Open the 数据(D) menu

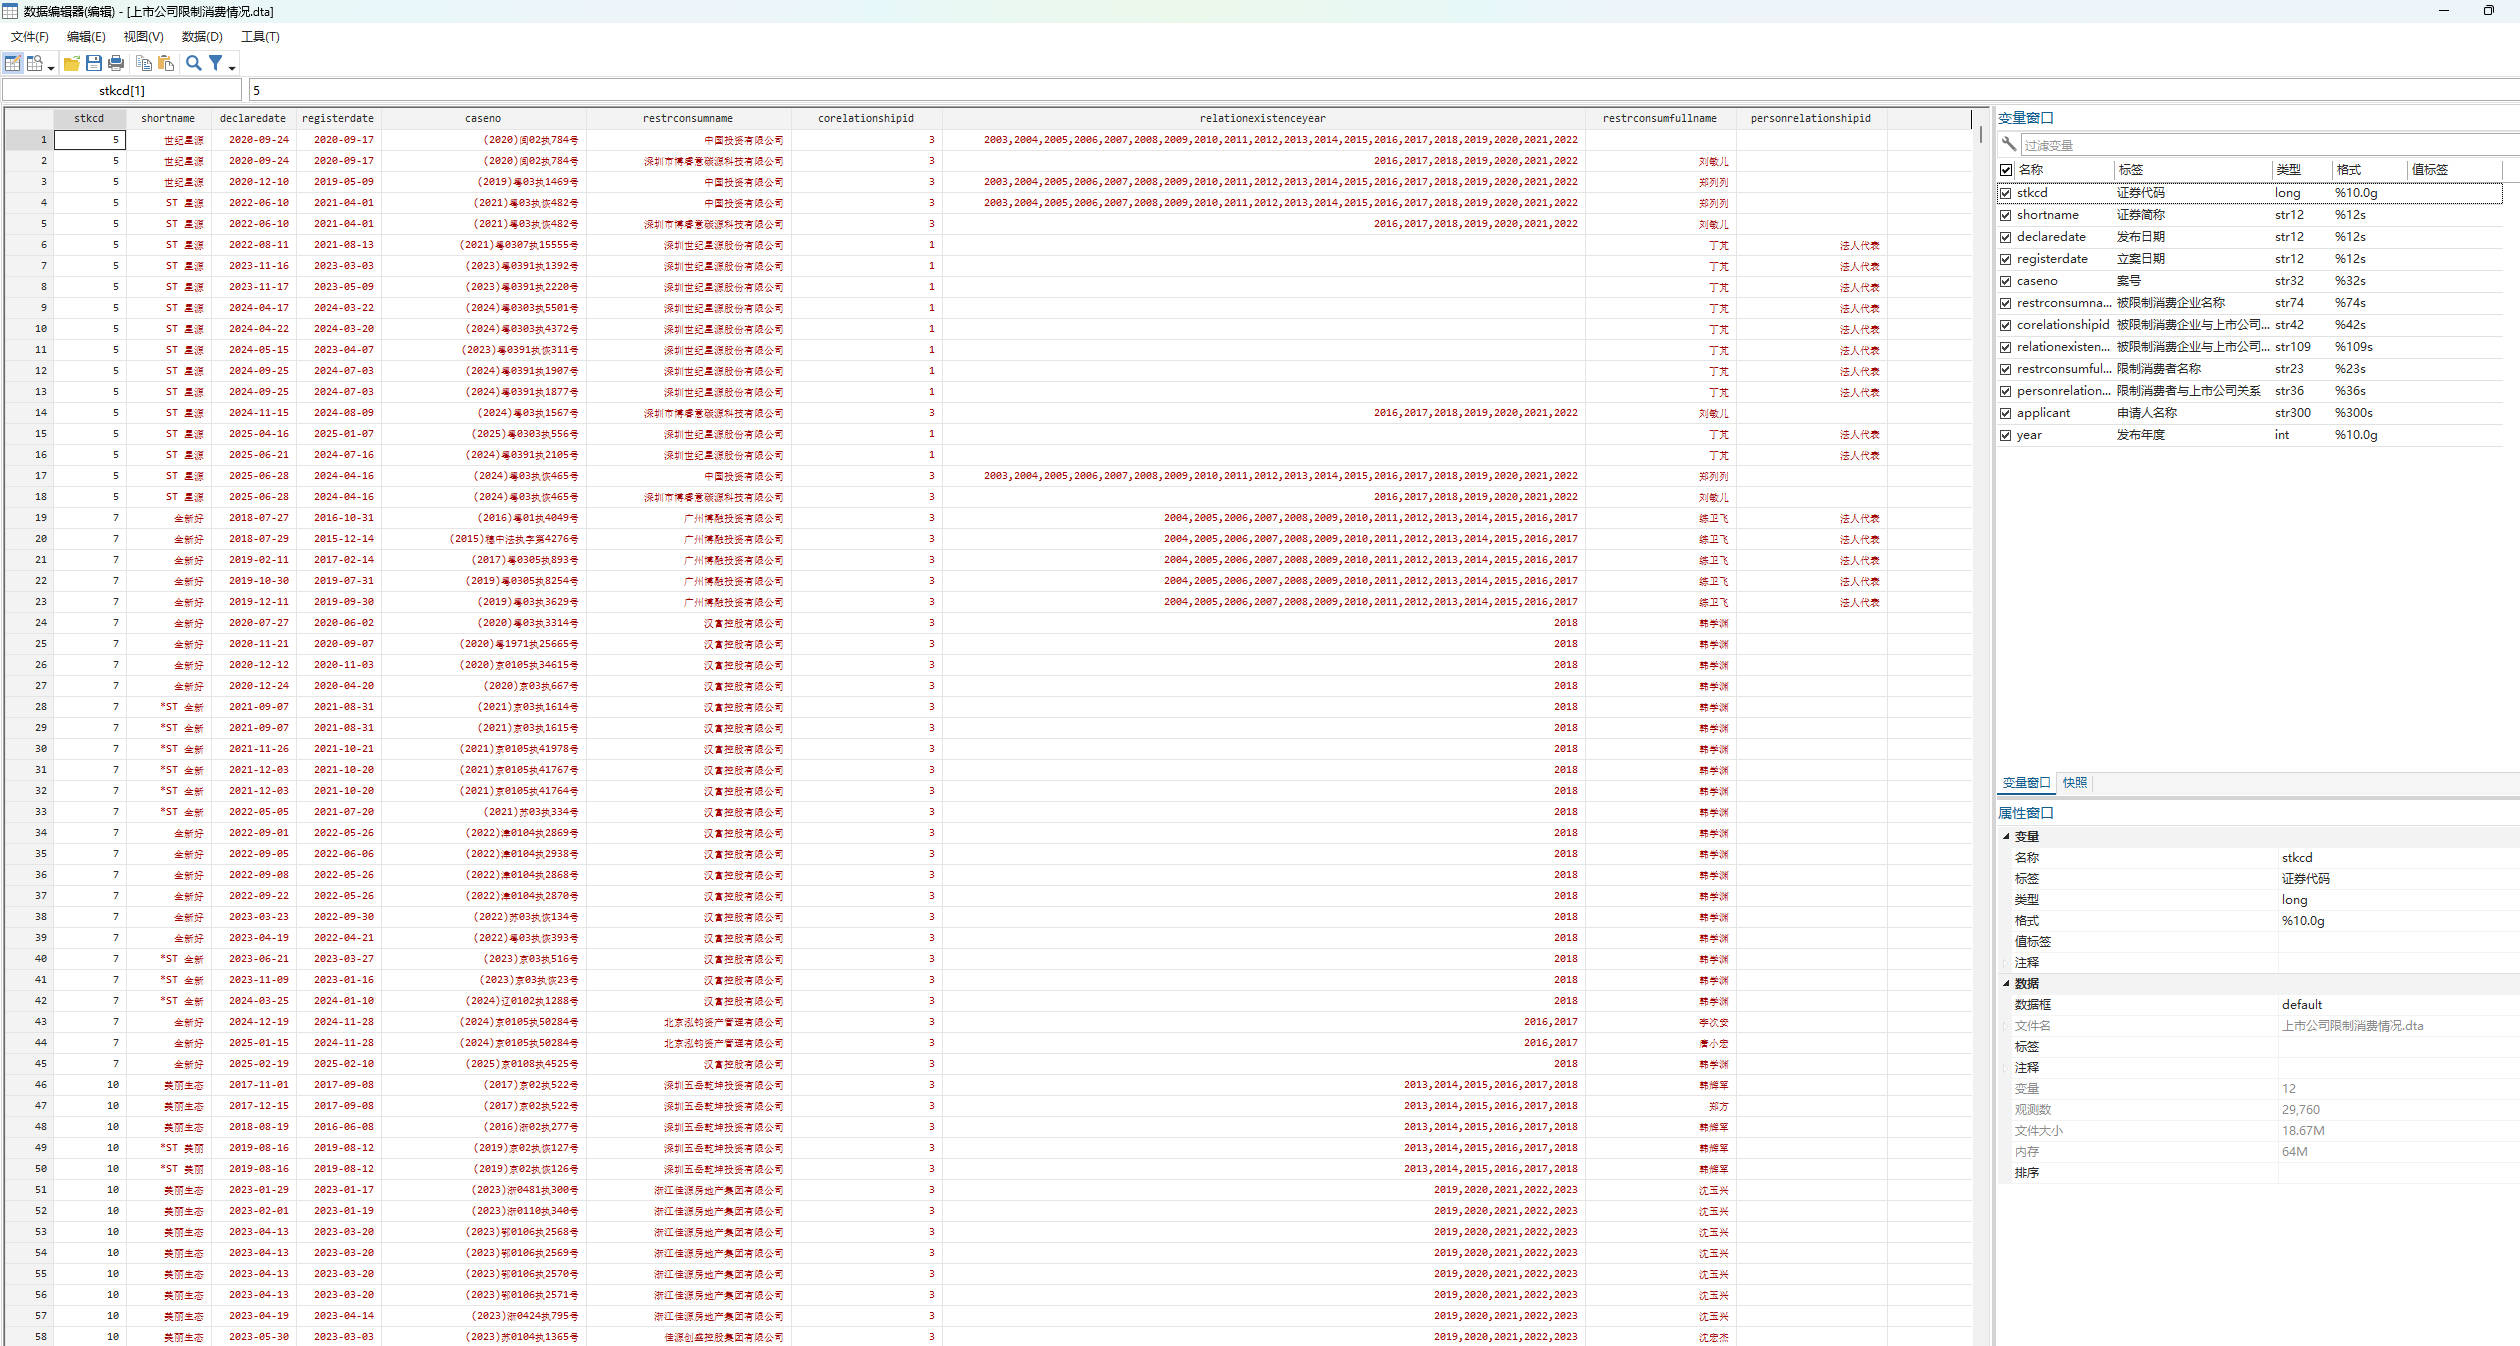point(201,36)
